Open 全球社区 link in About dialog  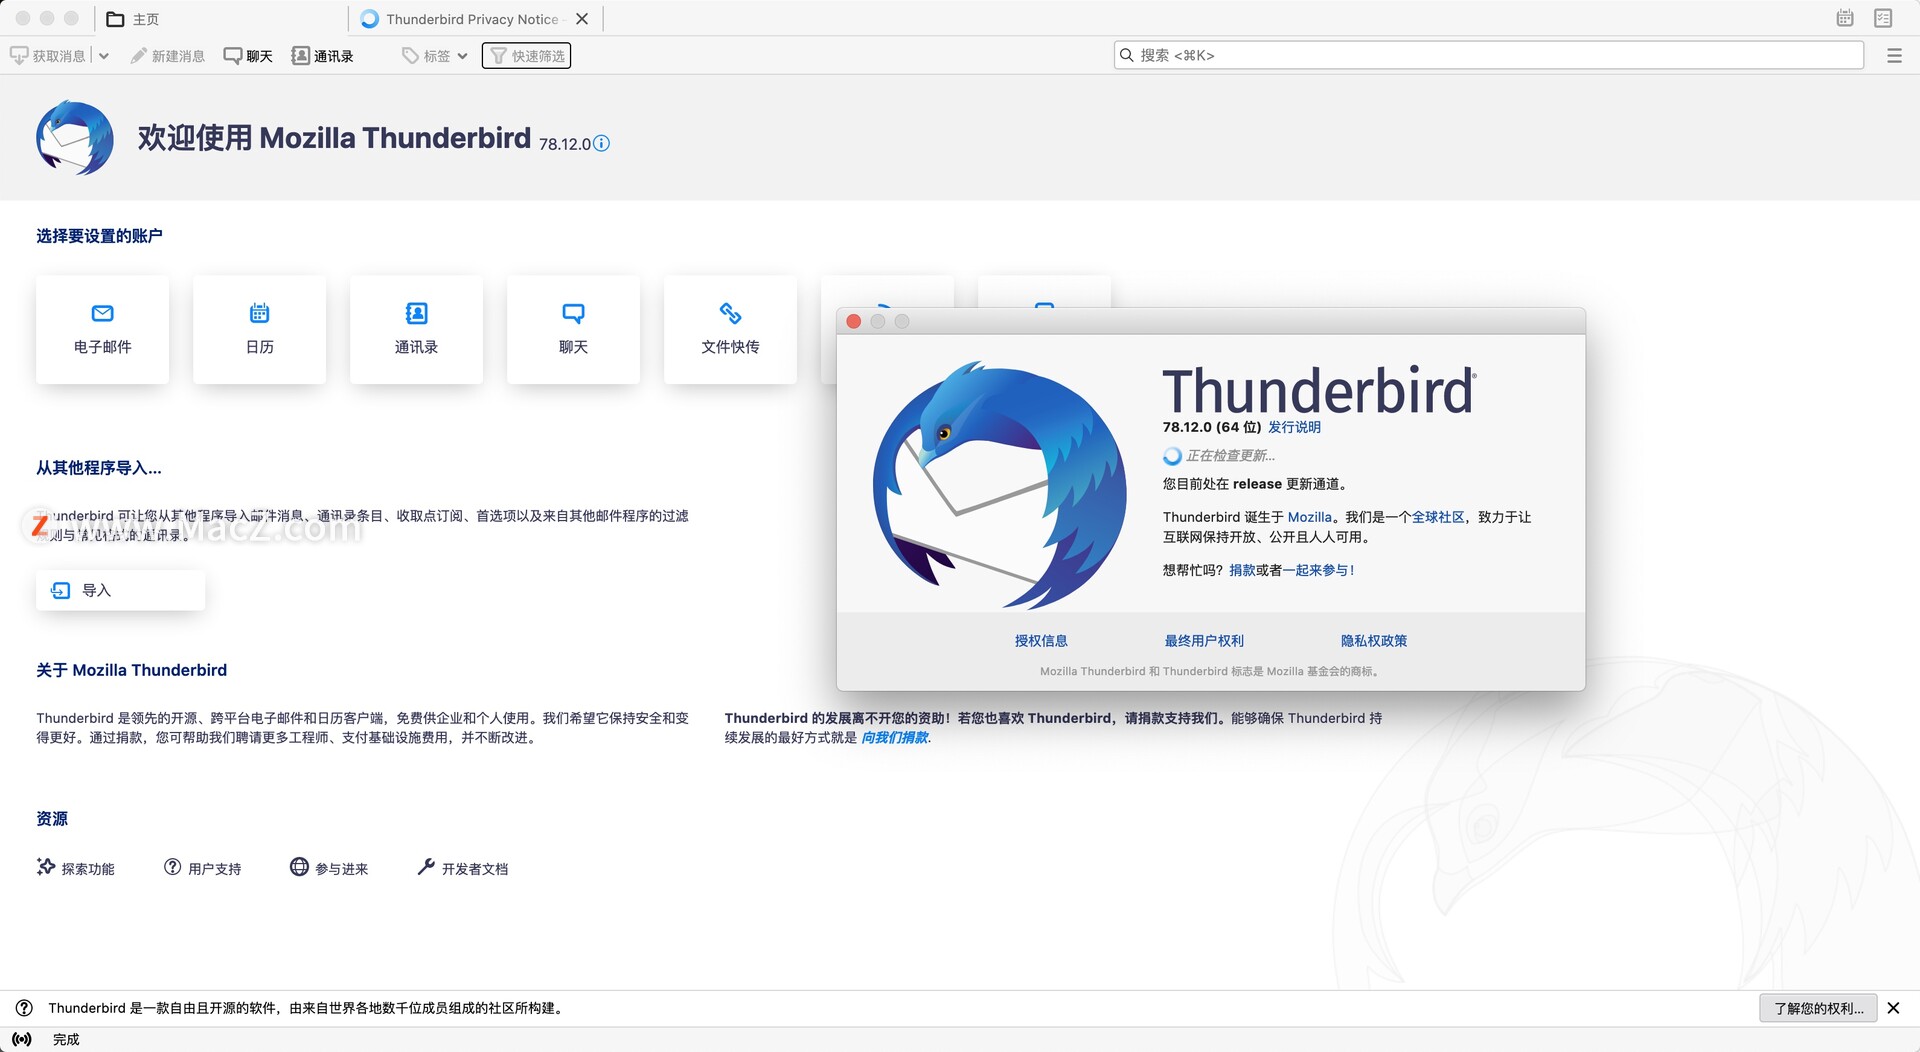click(1438, 517)
